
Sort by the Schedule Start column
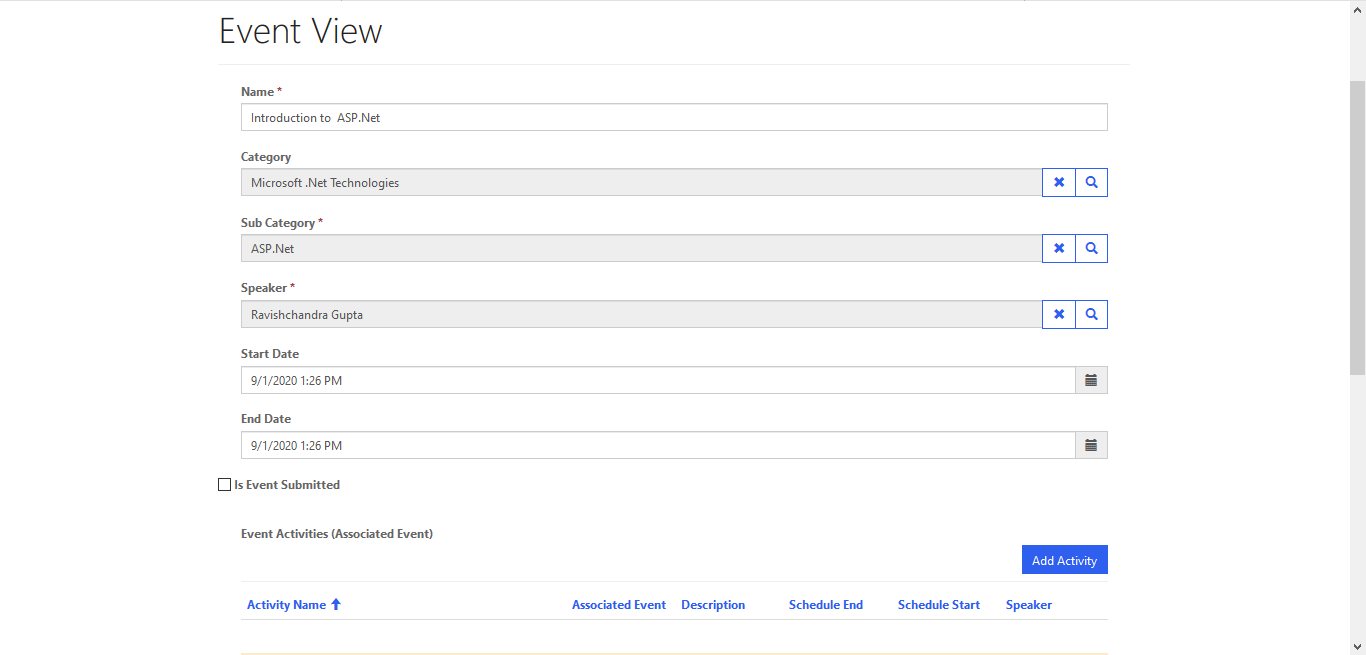pos(938,604)
